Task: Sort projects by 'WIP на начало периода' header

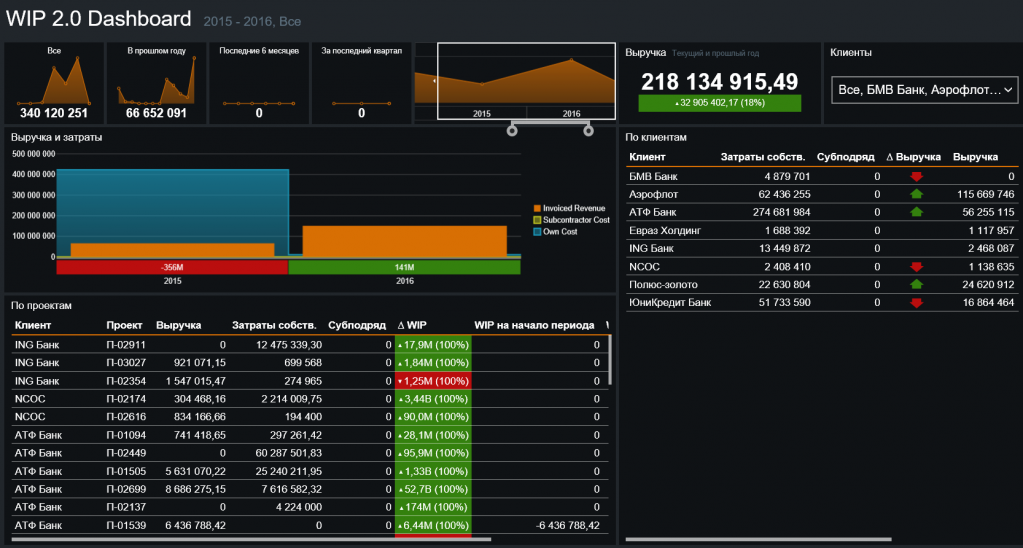Action: (534, 325)
